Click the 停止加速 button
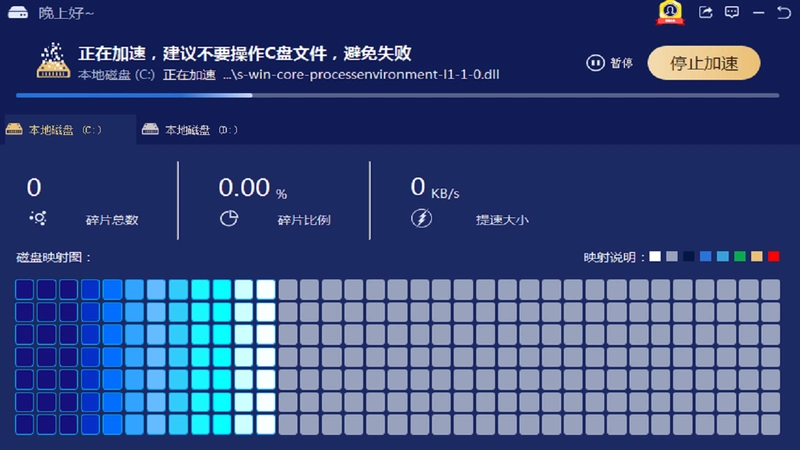Screen dimensions: 800x450 pos(704,63)
